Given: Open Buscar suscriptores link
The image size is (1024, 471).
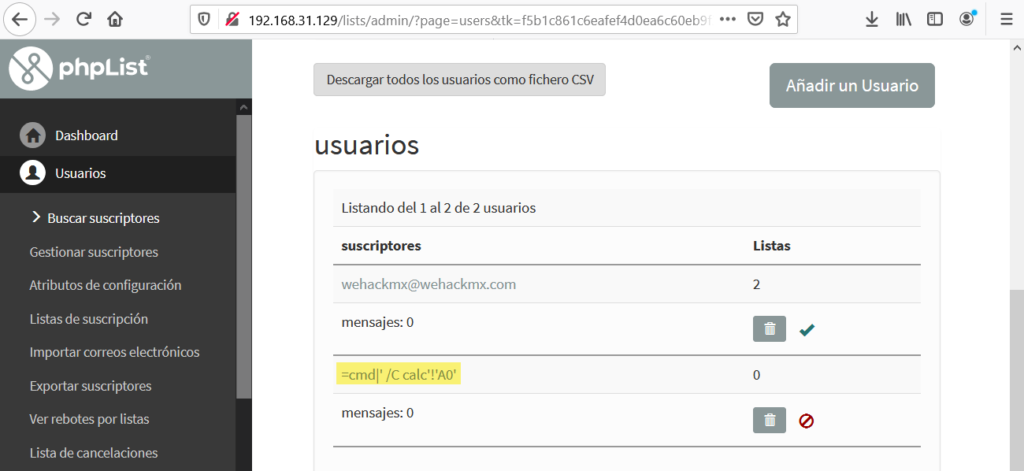Looking at the screenshot, I should (103, 218).
